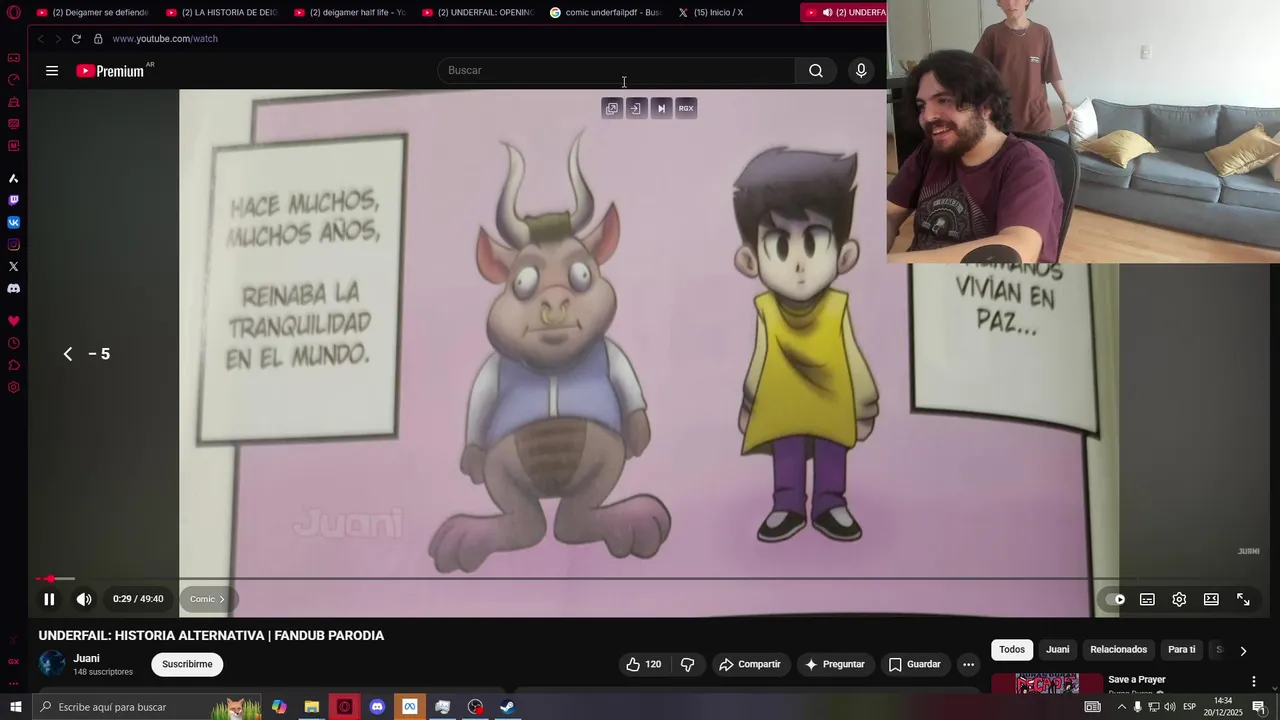Screen dimensions: 1280x720
Task: Switch to 'comic underfailpdf' Google tab
Action: [x=606, y=13]
